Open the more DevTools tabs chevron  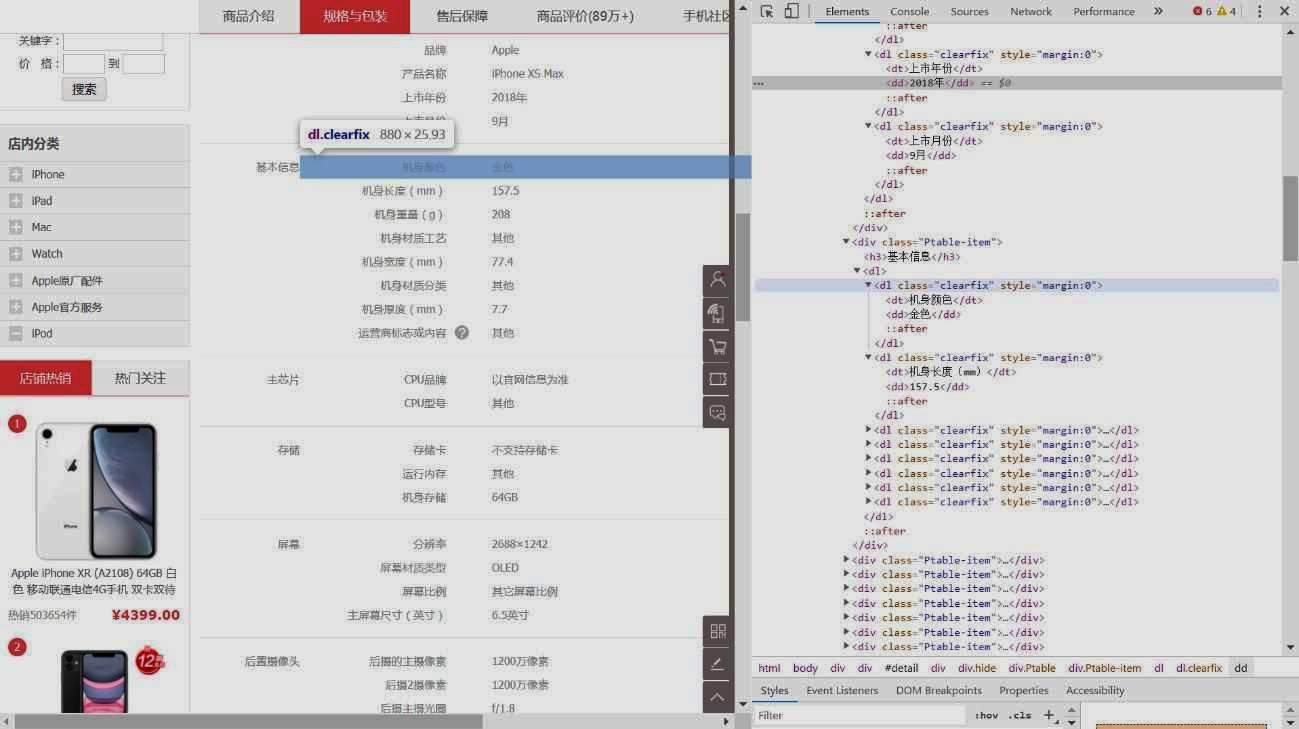1158,11
